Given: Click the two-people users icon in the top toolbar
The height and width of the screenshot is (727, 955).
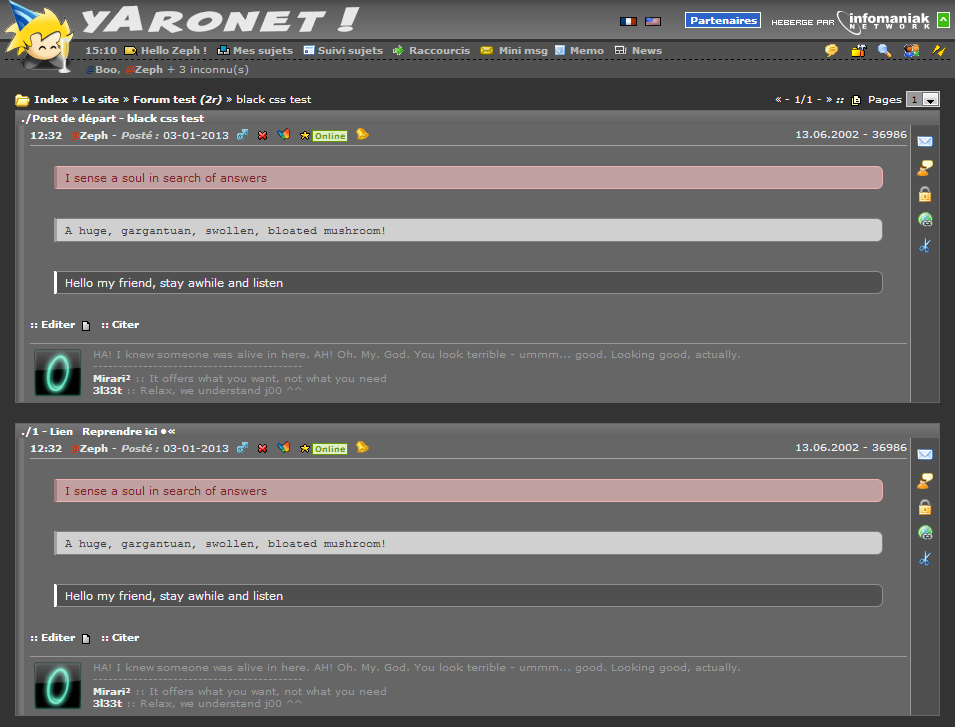Looking at the screenshot, I should pos(911,50).
